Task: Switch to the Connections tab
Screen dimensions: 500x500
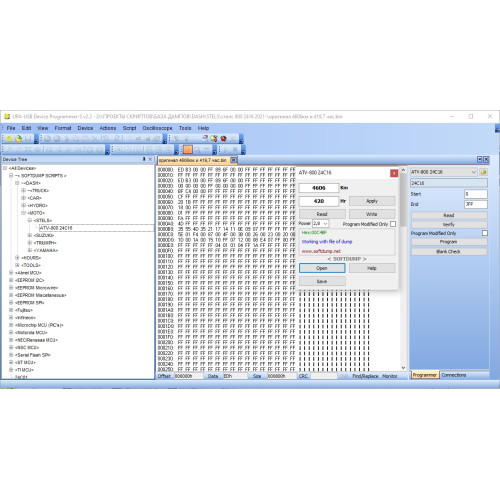Action: tap(454, 375)
